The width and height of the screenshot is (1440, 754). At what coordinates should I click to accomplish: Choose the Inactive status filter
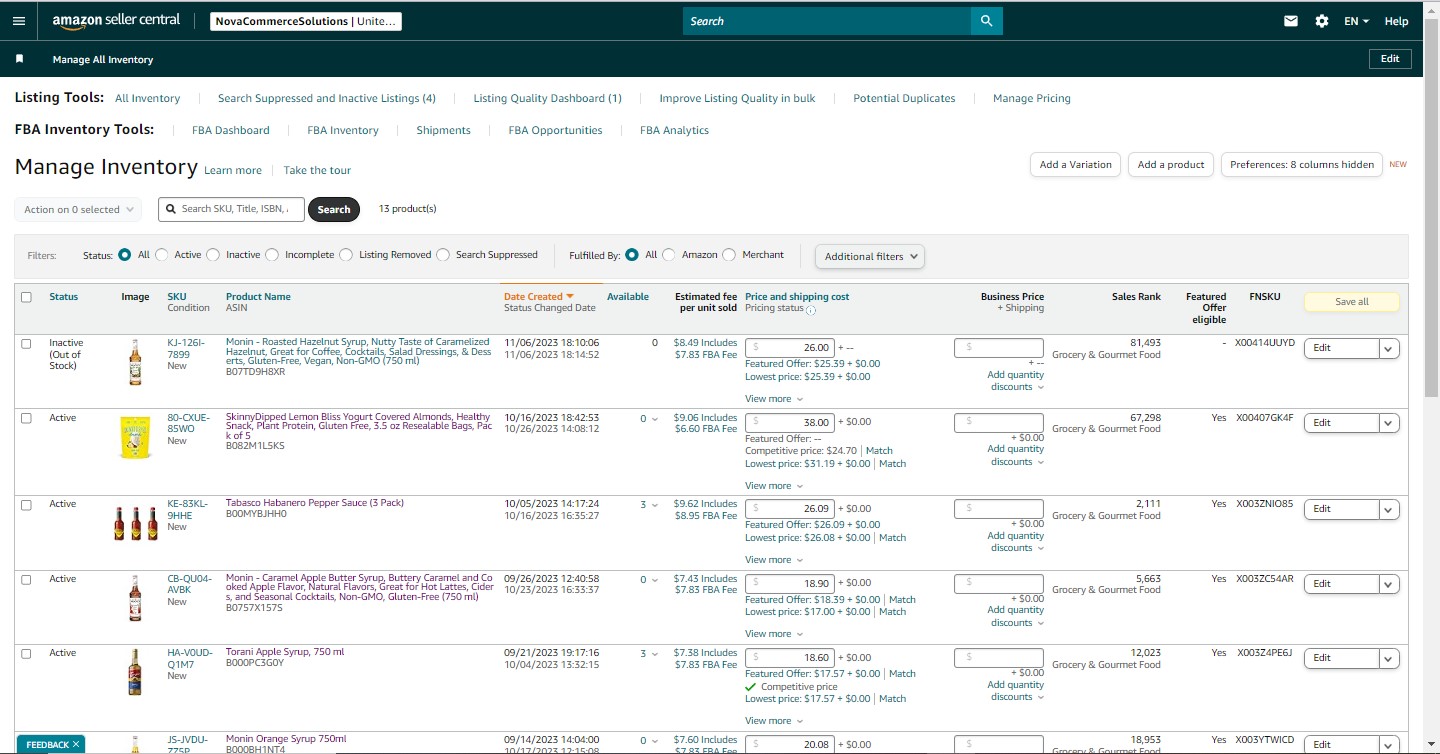pos(213,255)
